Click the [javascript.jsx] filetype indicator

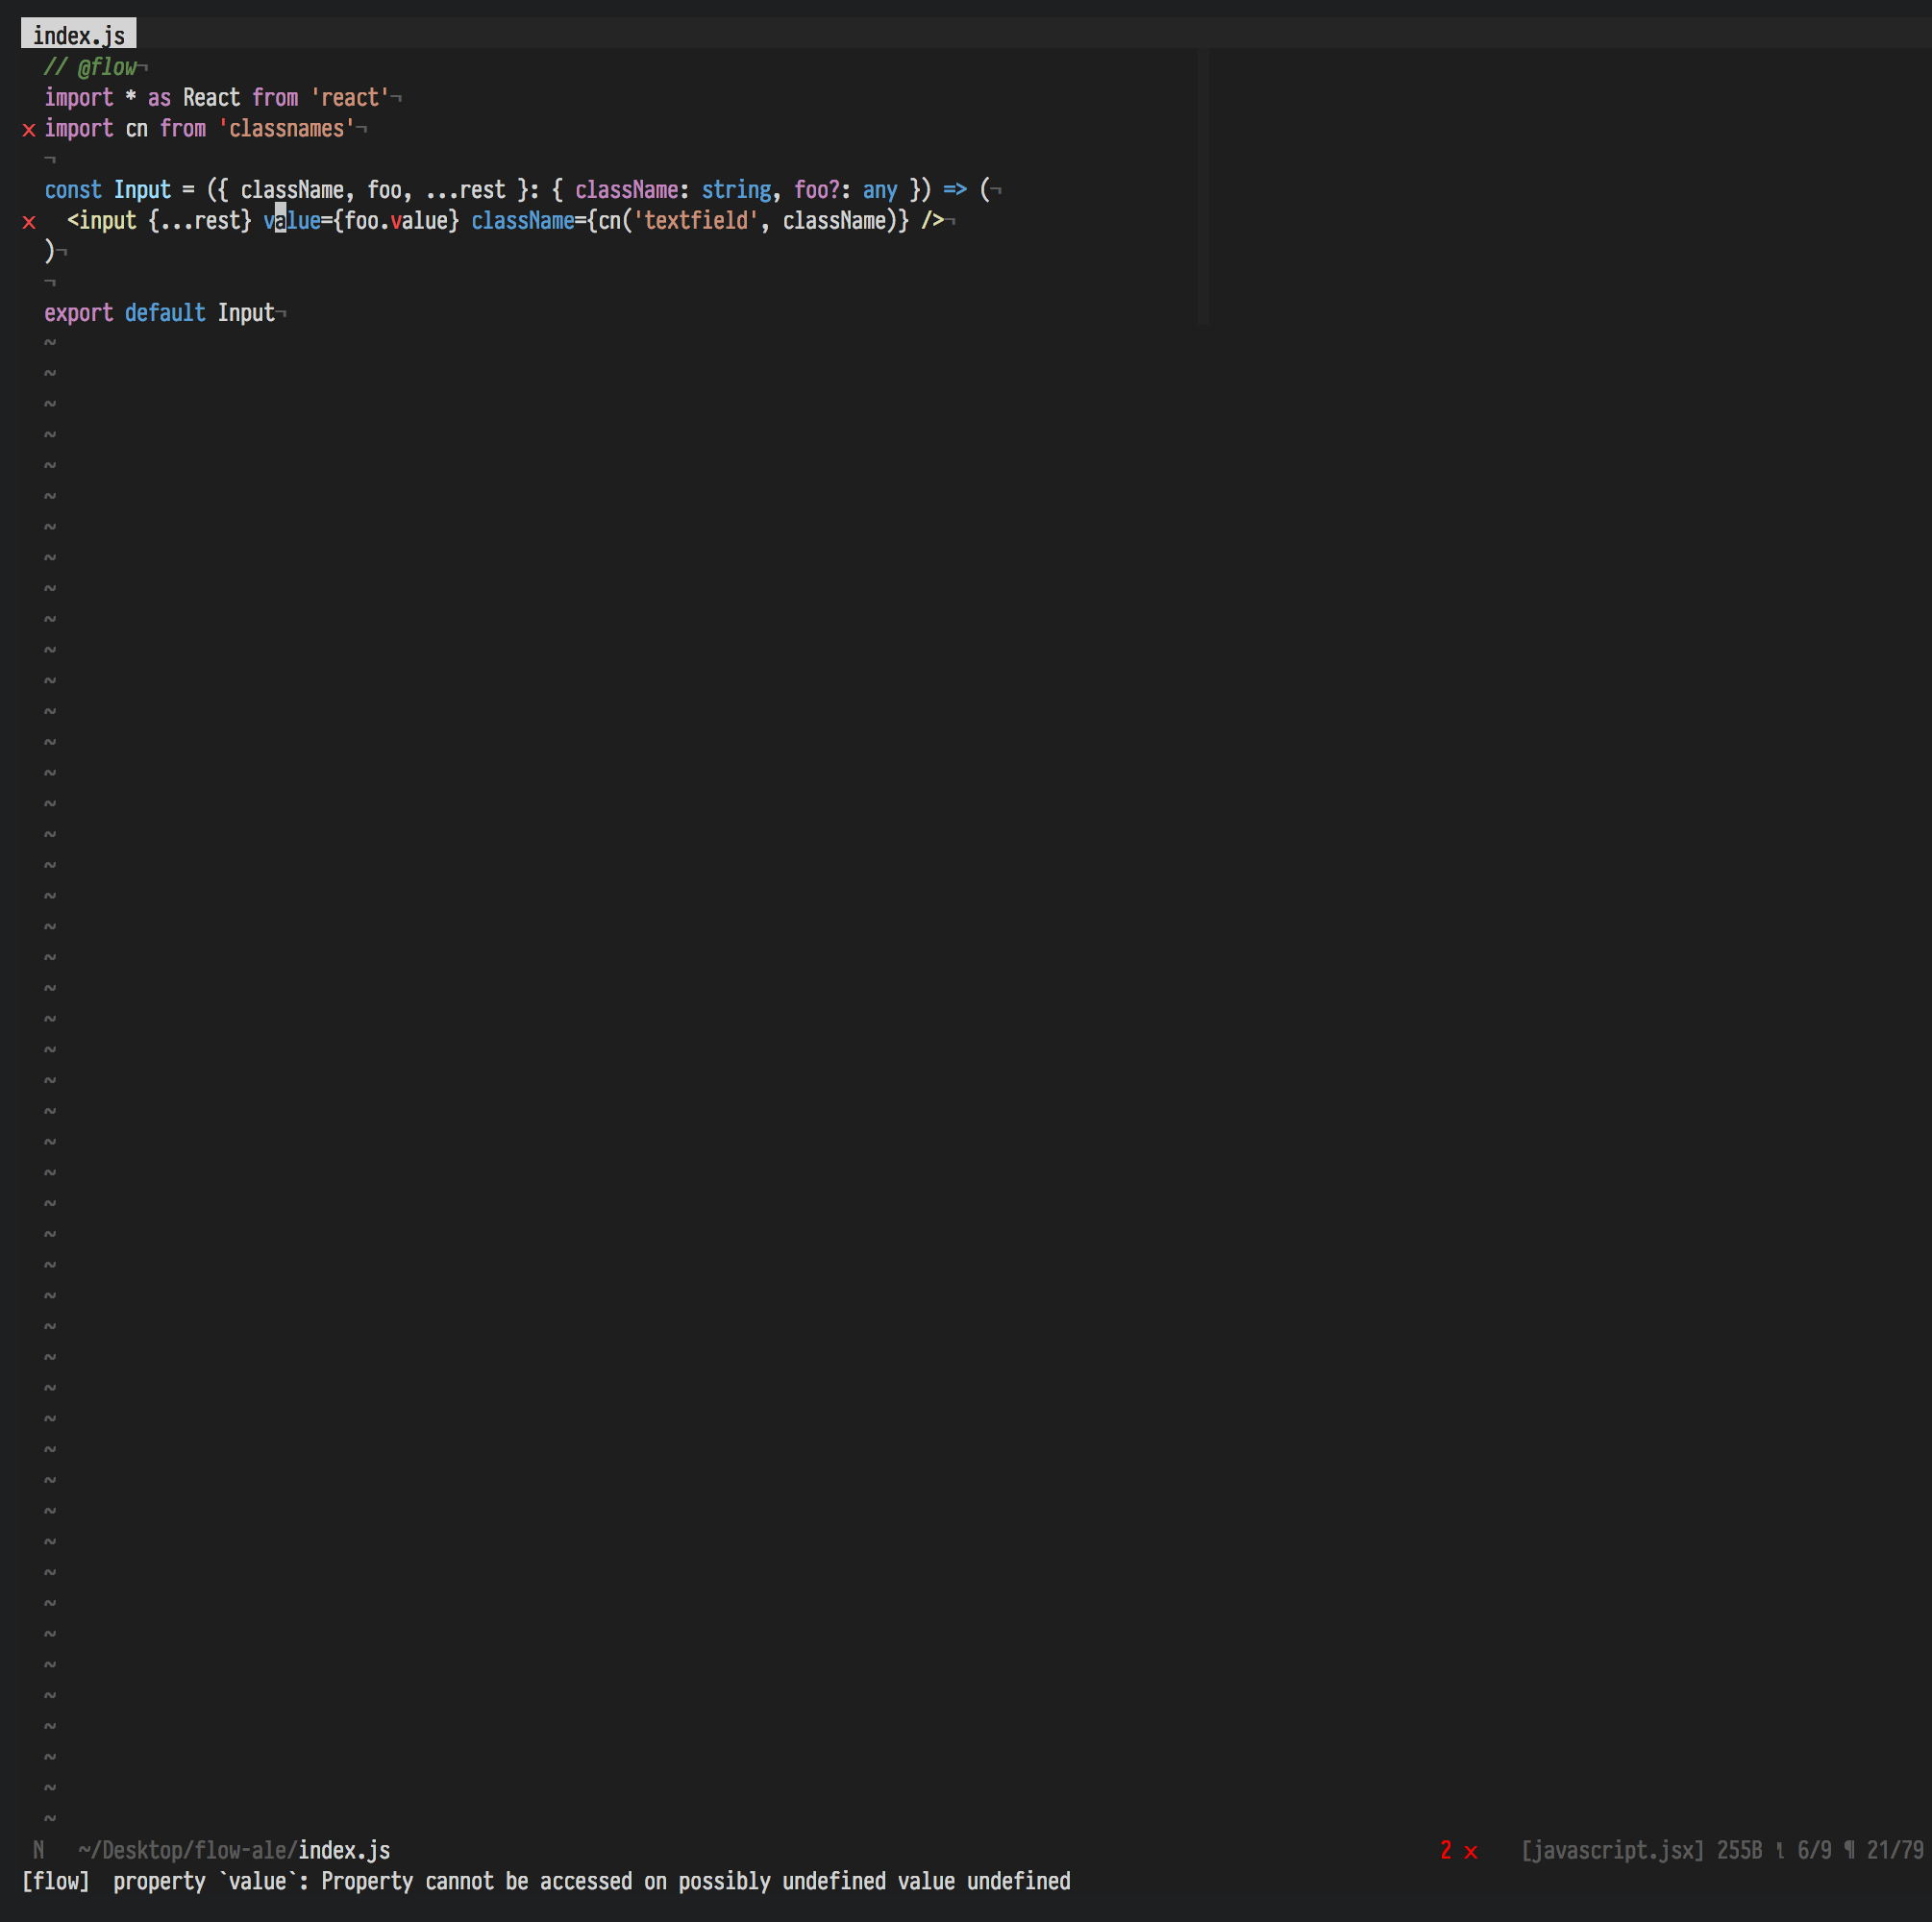[x=1611, y=1851]
